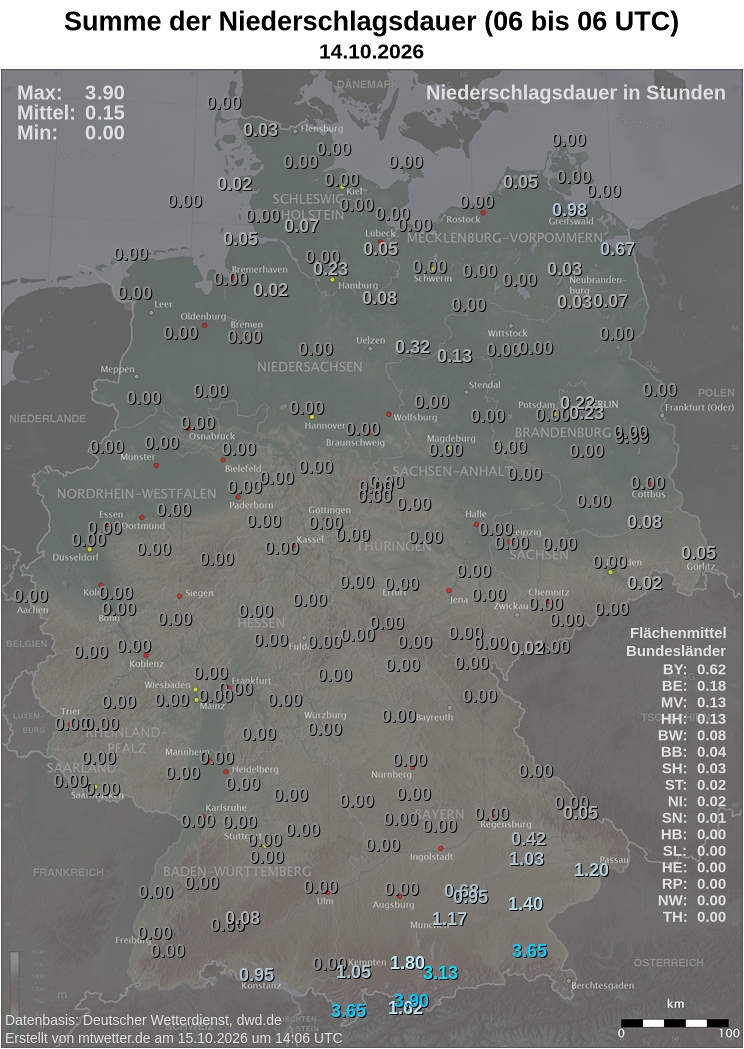Click the BY: 0.62 state average entry

(694, 669)
